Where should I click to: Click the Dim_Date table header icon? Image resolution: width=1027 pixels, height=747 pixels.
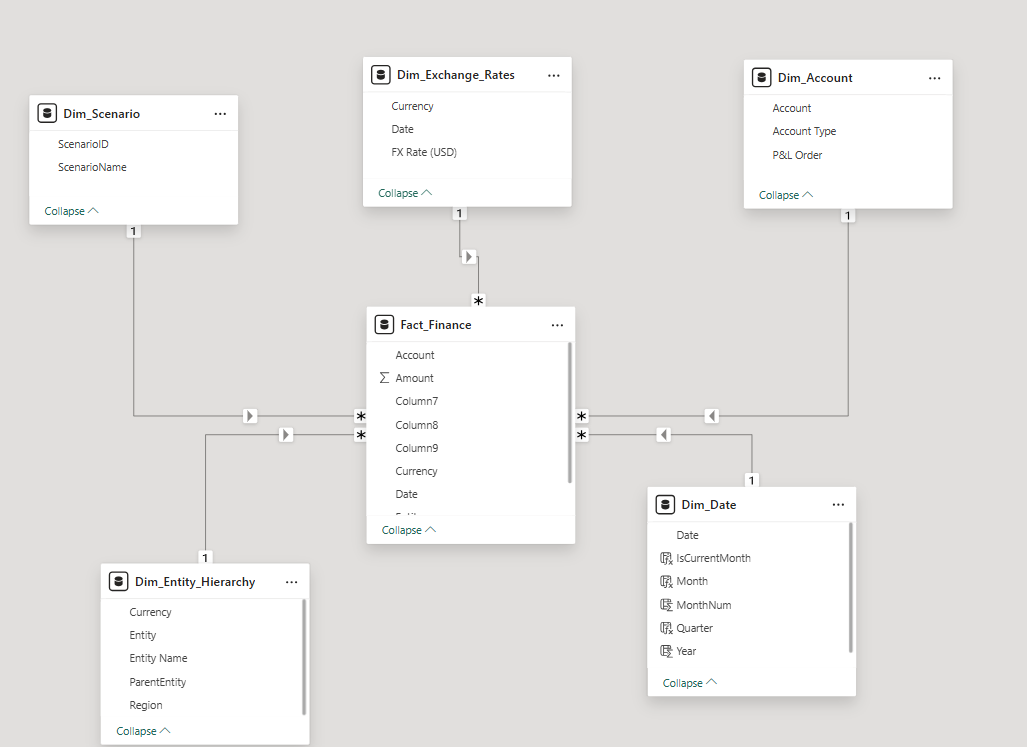tap(665, 504)
